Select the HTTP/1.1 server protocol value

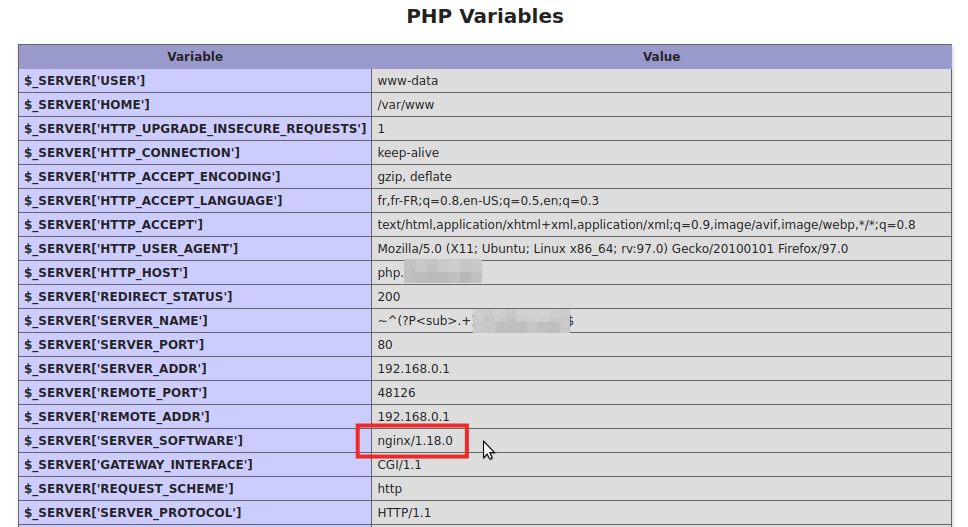[403, 513]
